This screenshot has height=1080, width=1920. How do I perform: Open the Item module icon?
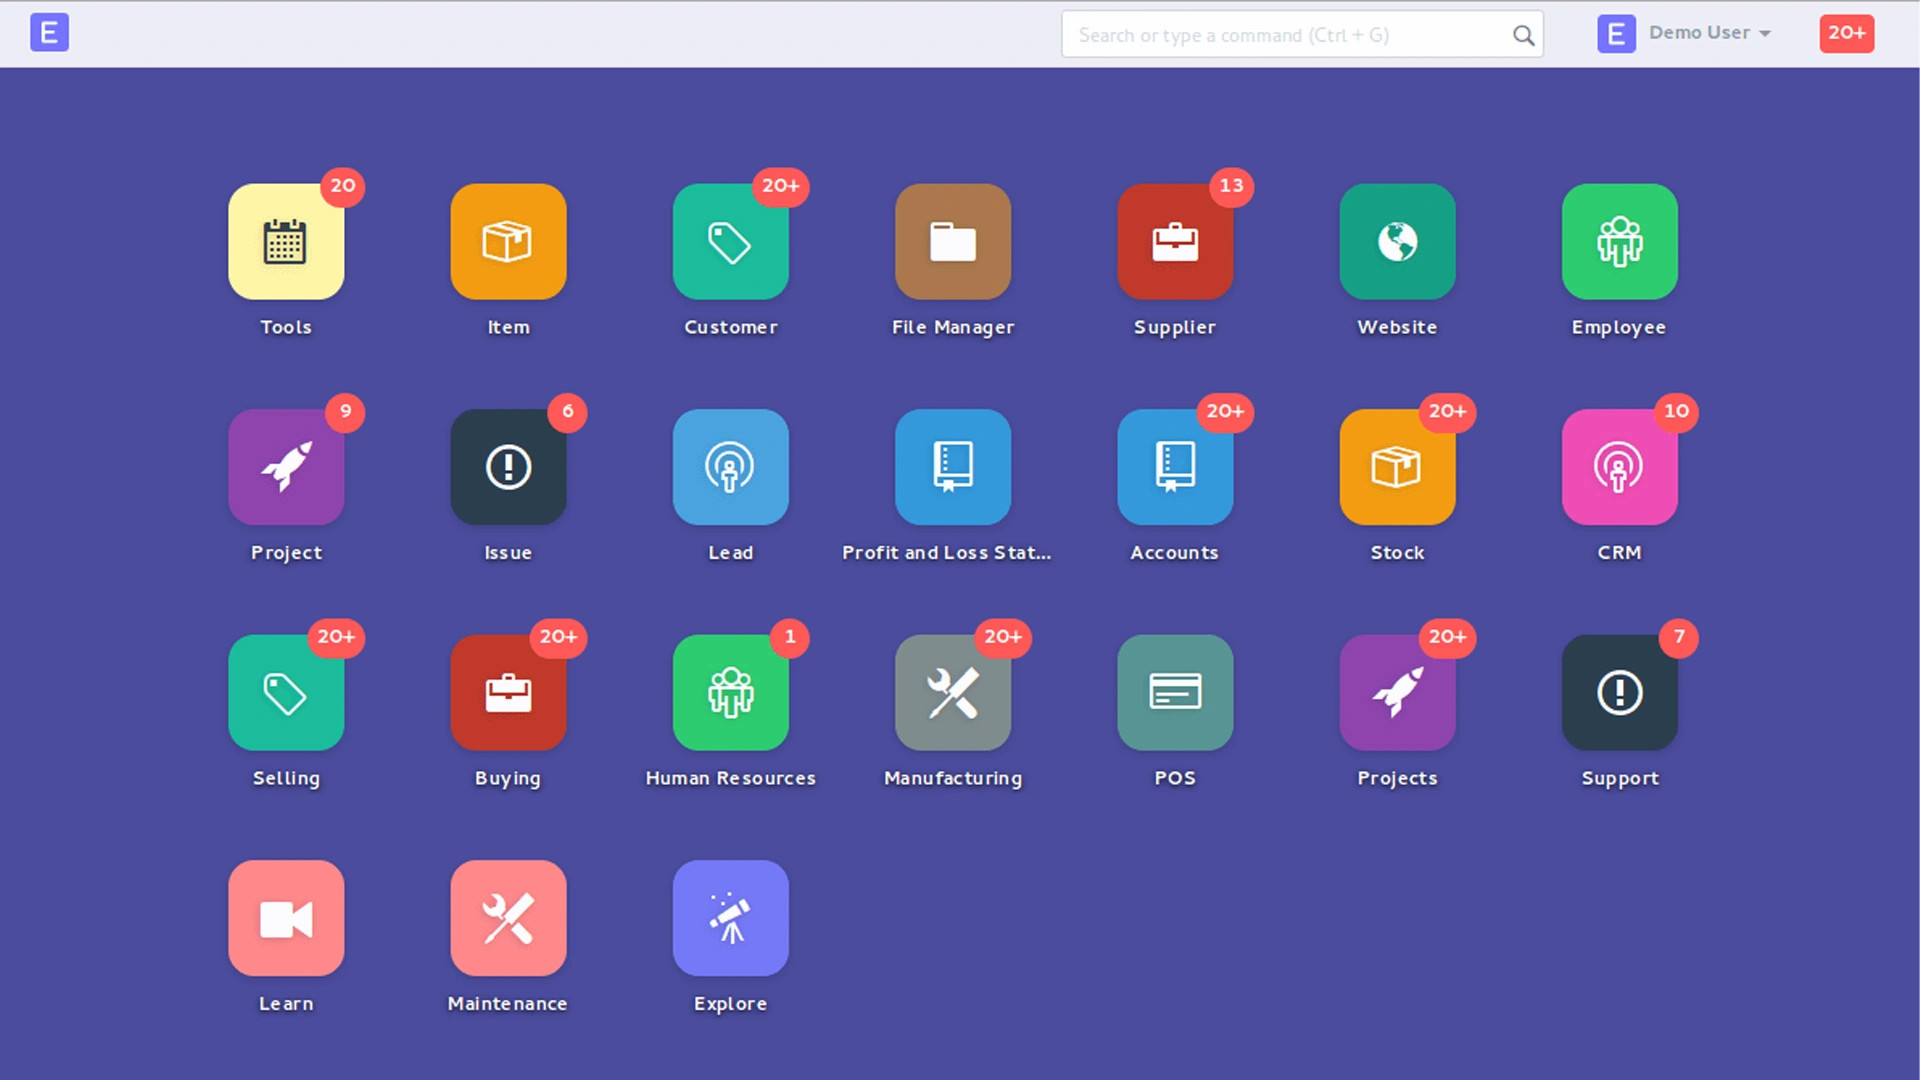pyautogui.click(x=508, y=241)
